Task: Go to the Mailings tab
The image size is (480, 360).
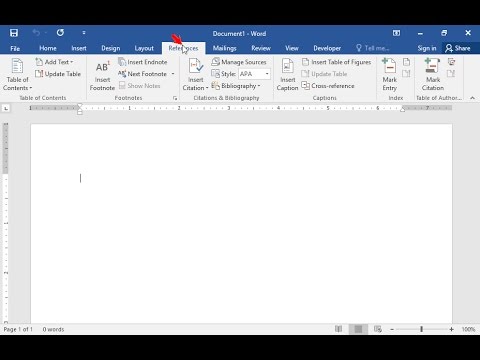Action: click(x=224, y=48)
